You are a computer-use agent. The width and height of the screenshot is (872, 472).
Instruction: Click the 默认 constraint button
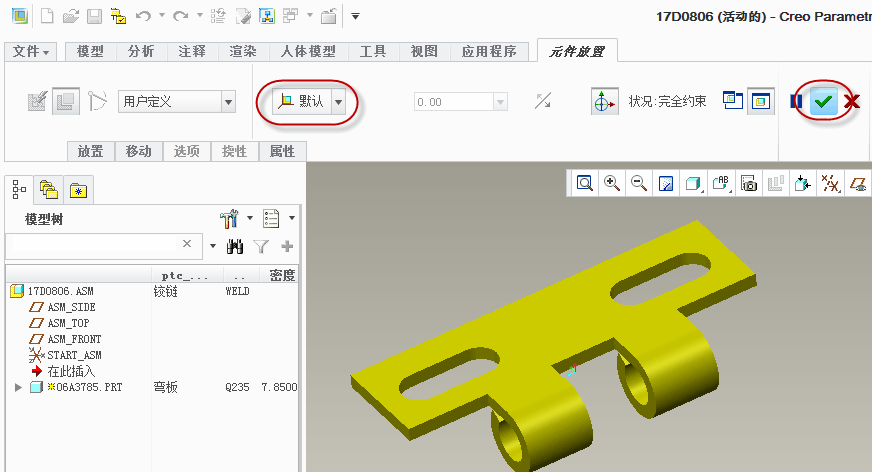click(x=301, y=101)
